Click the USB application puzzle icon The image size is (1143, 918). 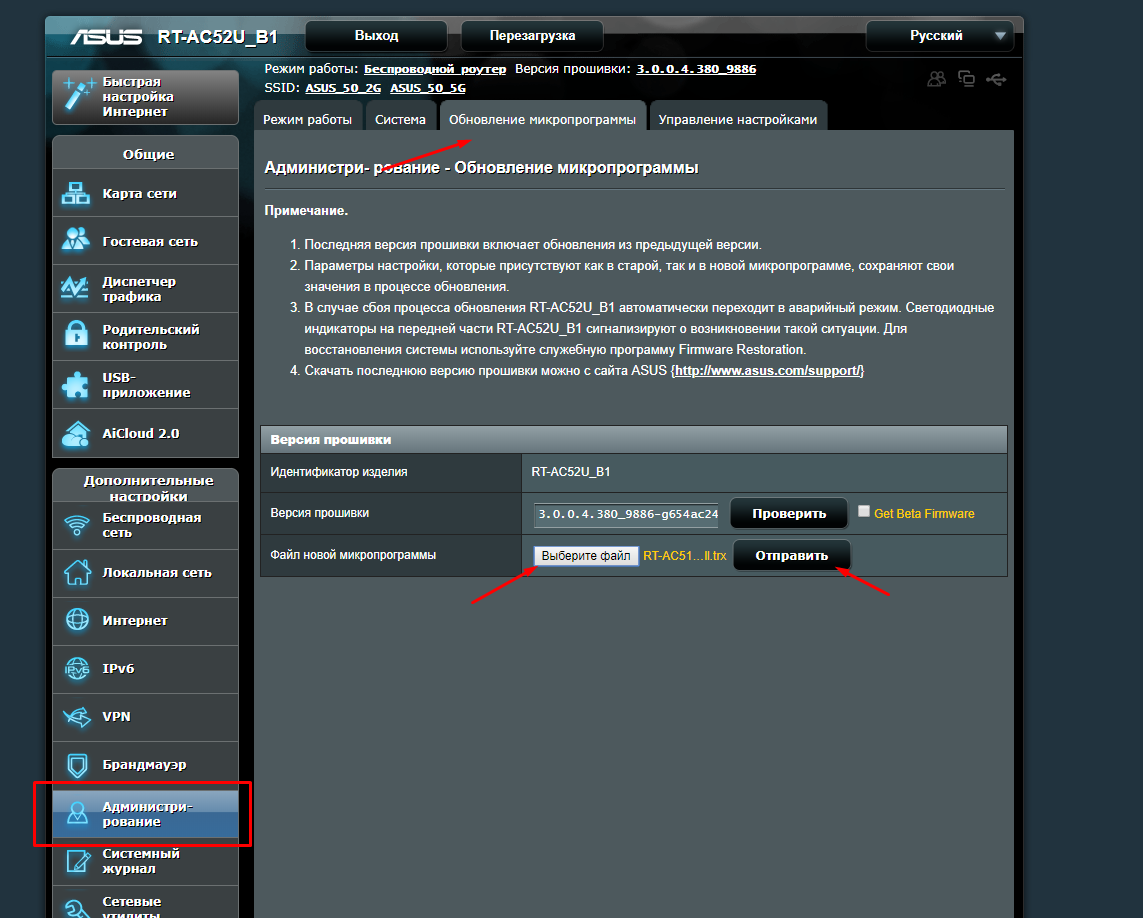pyautogui.click(x=76, y=385)
